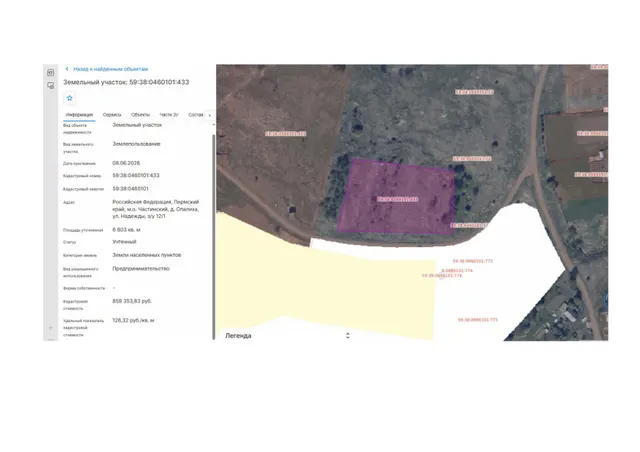Switch to the Части ЗУ tab
640x452 pixels.
click(x=169, y=115)
